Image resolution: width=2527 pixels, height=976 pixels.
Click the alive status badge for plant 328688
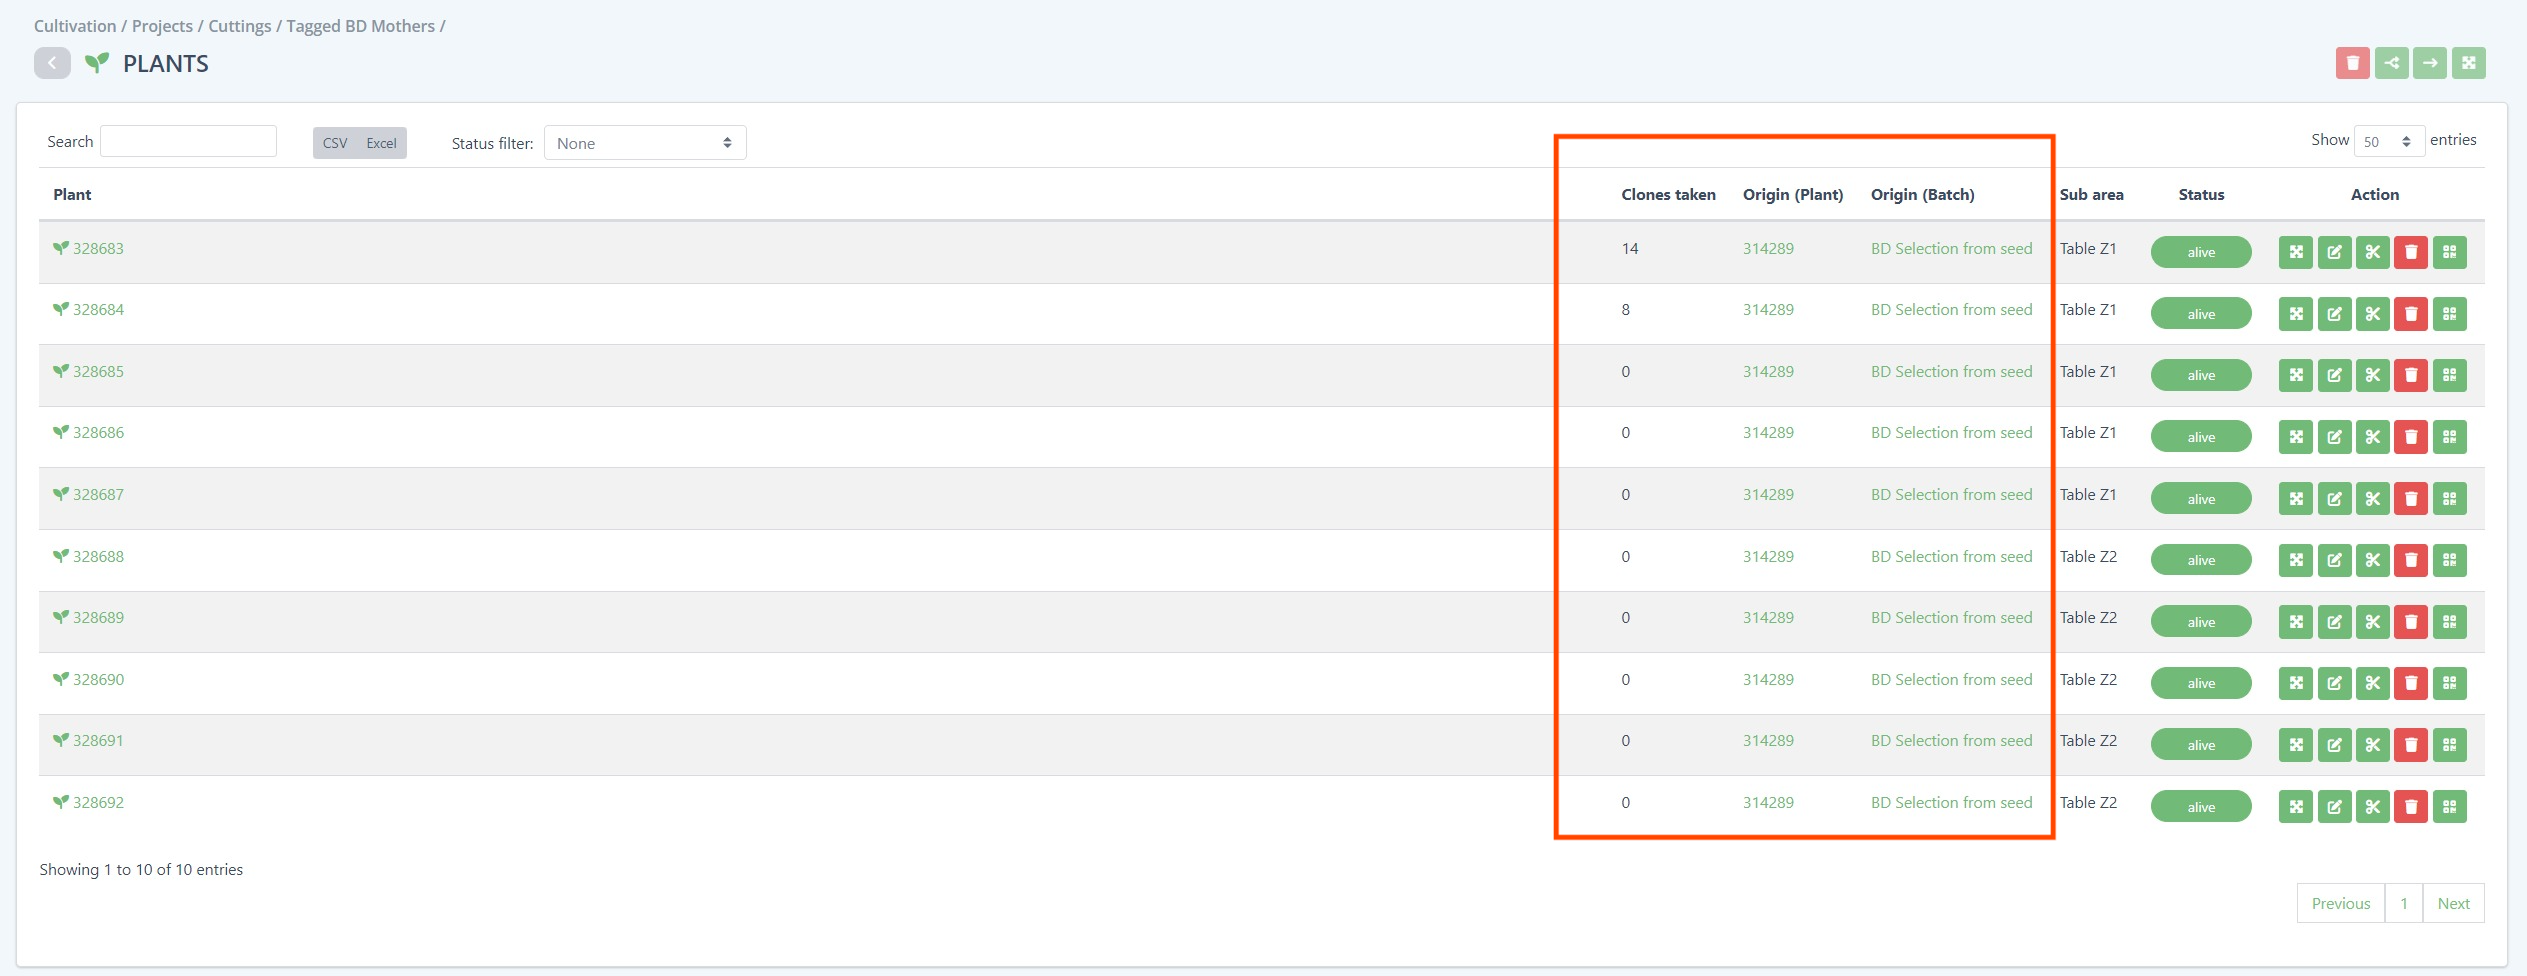tap(2200, 560)
